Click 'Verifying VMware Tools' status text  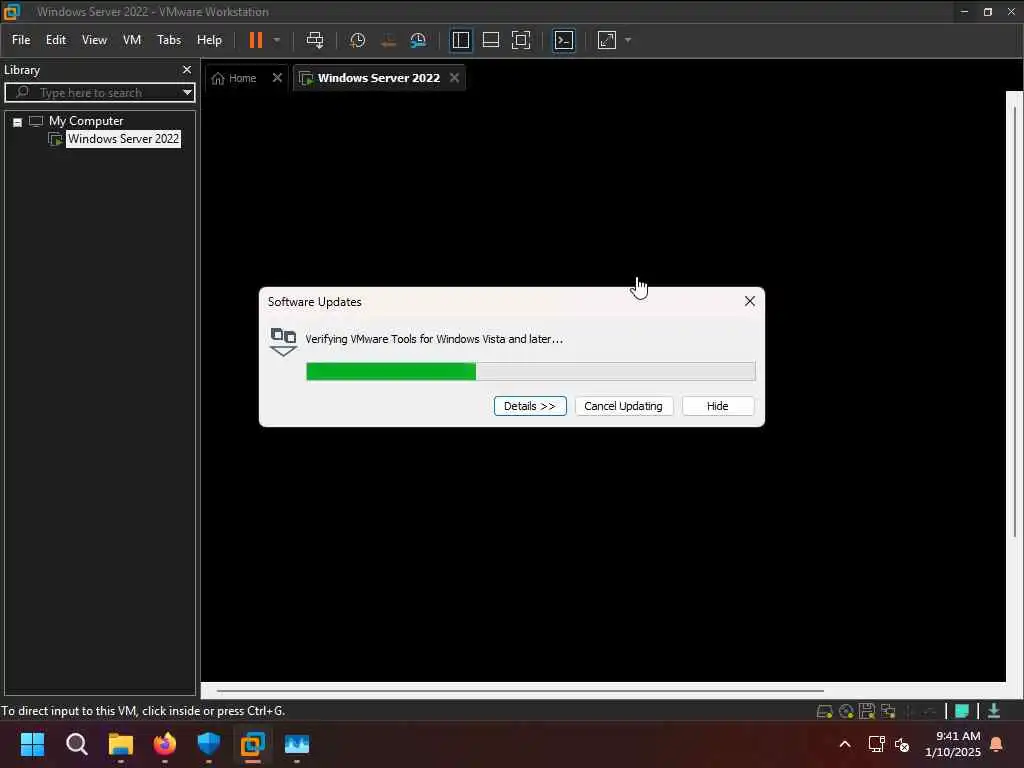(434, 339)
